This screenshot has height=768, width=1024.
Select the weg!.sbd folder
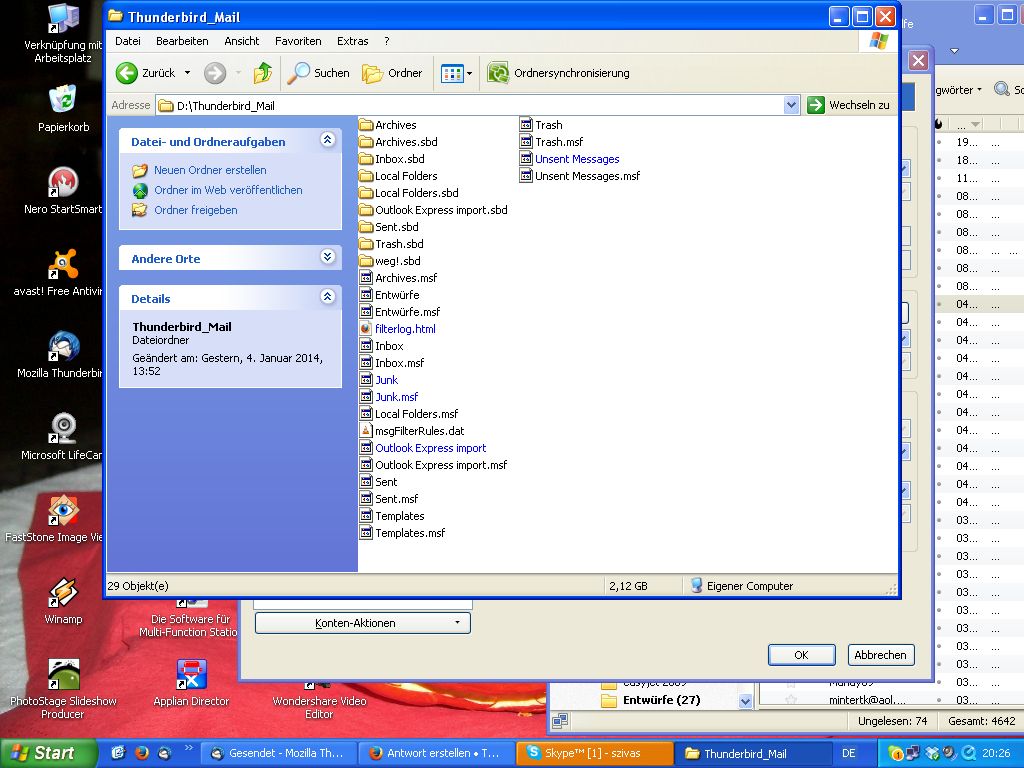(x=390, y=261)
